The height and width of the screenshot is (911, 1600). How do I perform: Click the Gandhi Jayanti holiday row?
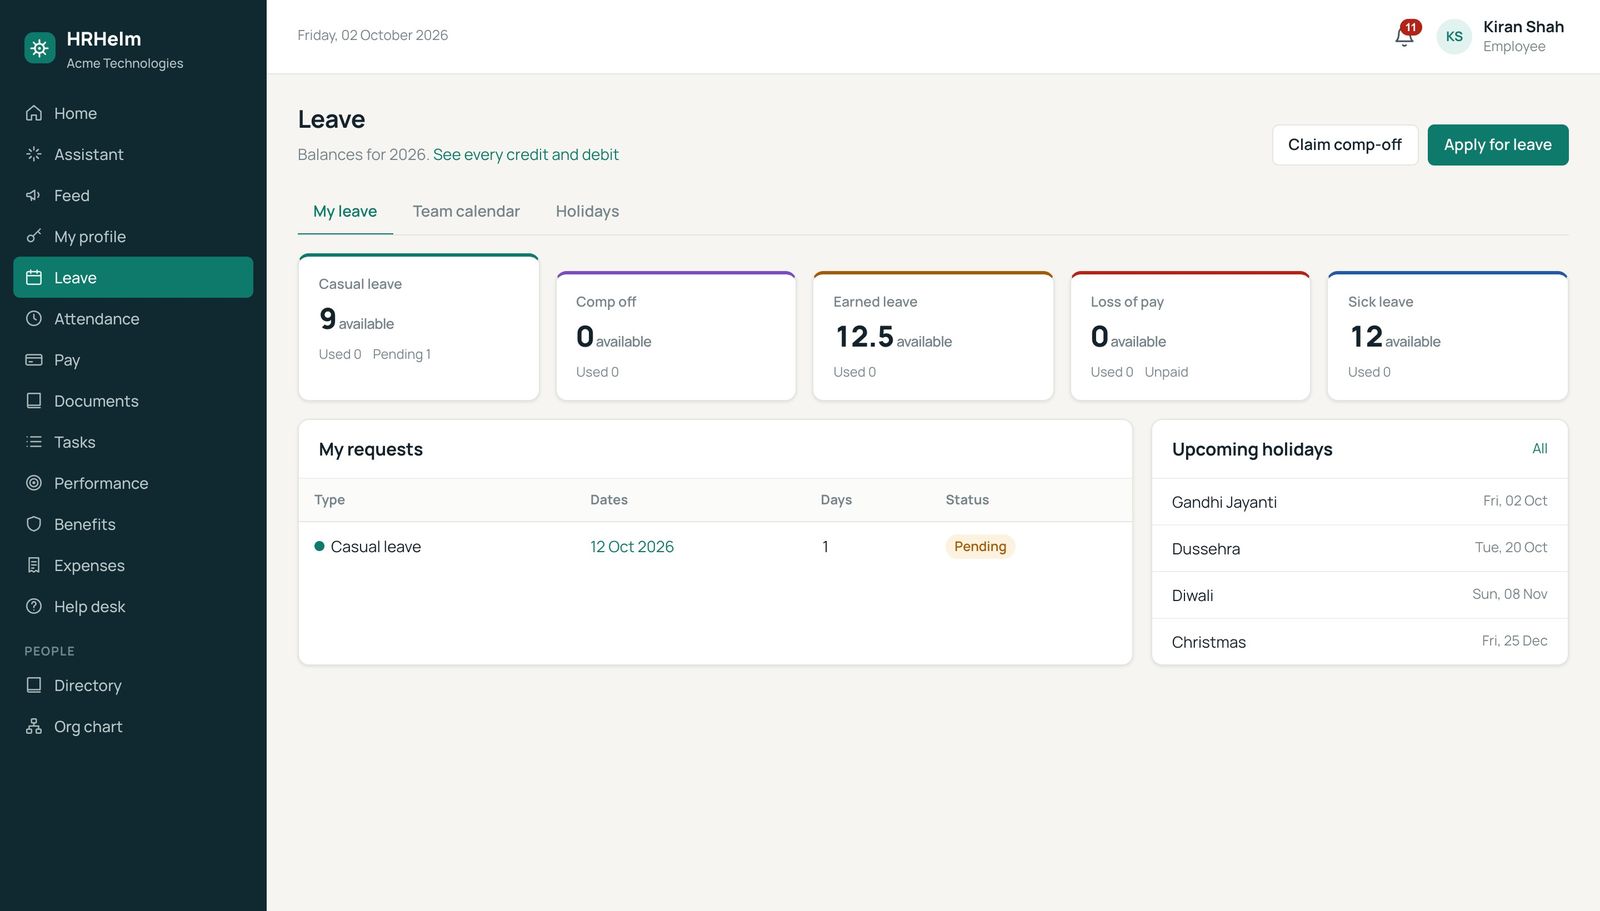tap(1359, 502)
